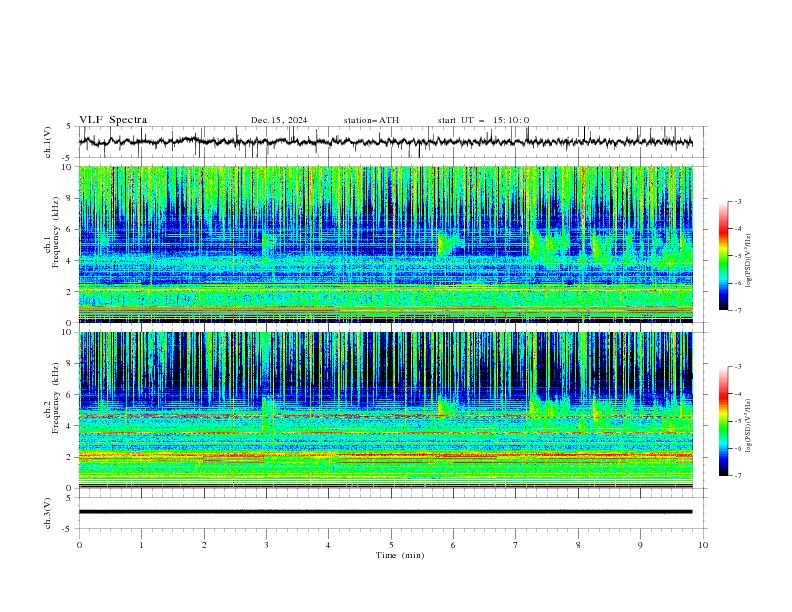
Task: Click the ch.2 spectrogram burst near 3 minutes
Action: (x=267, y=412)
